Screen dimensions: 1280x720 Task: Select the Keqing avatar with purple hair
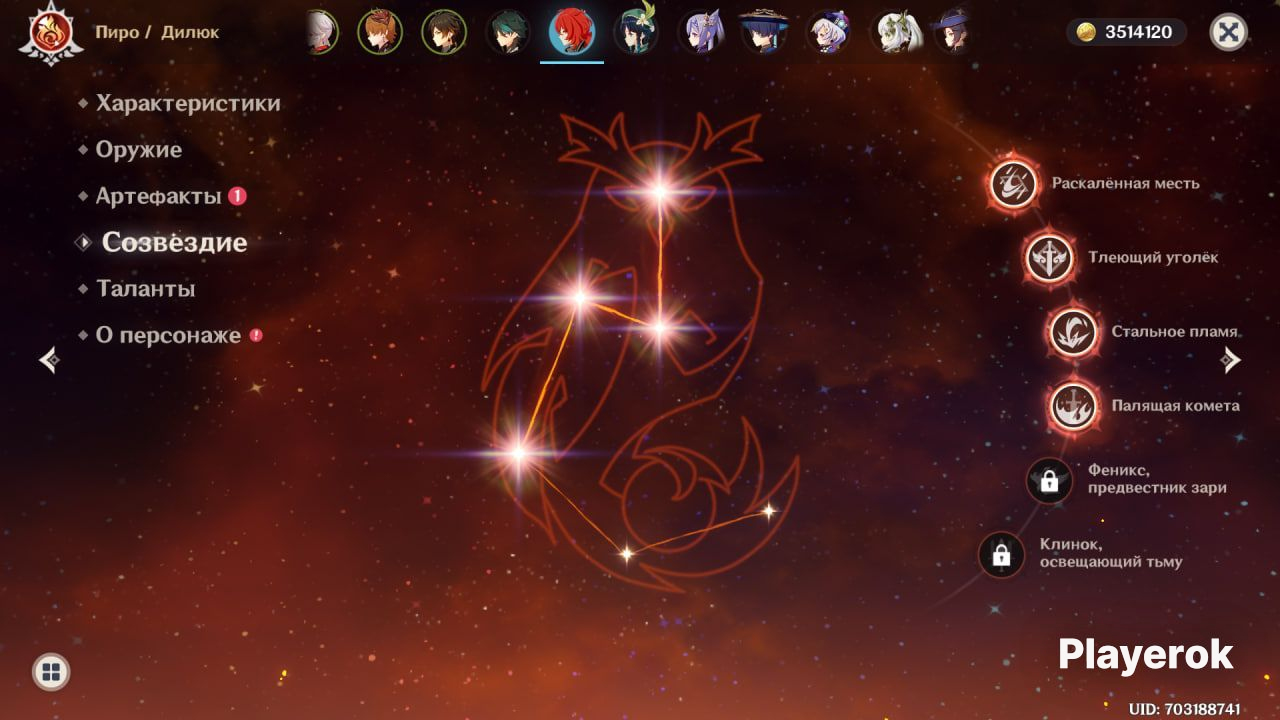pyautogui.click(x=700, y=32)
